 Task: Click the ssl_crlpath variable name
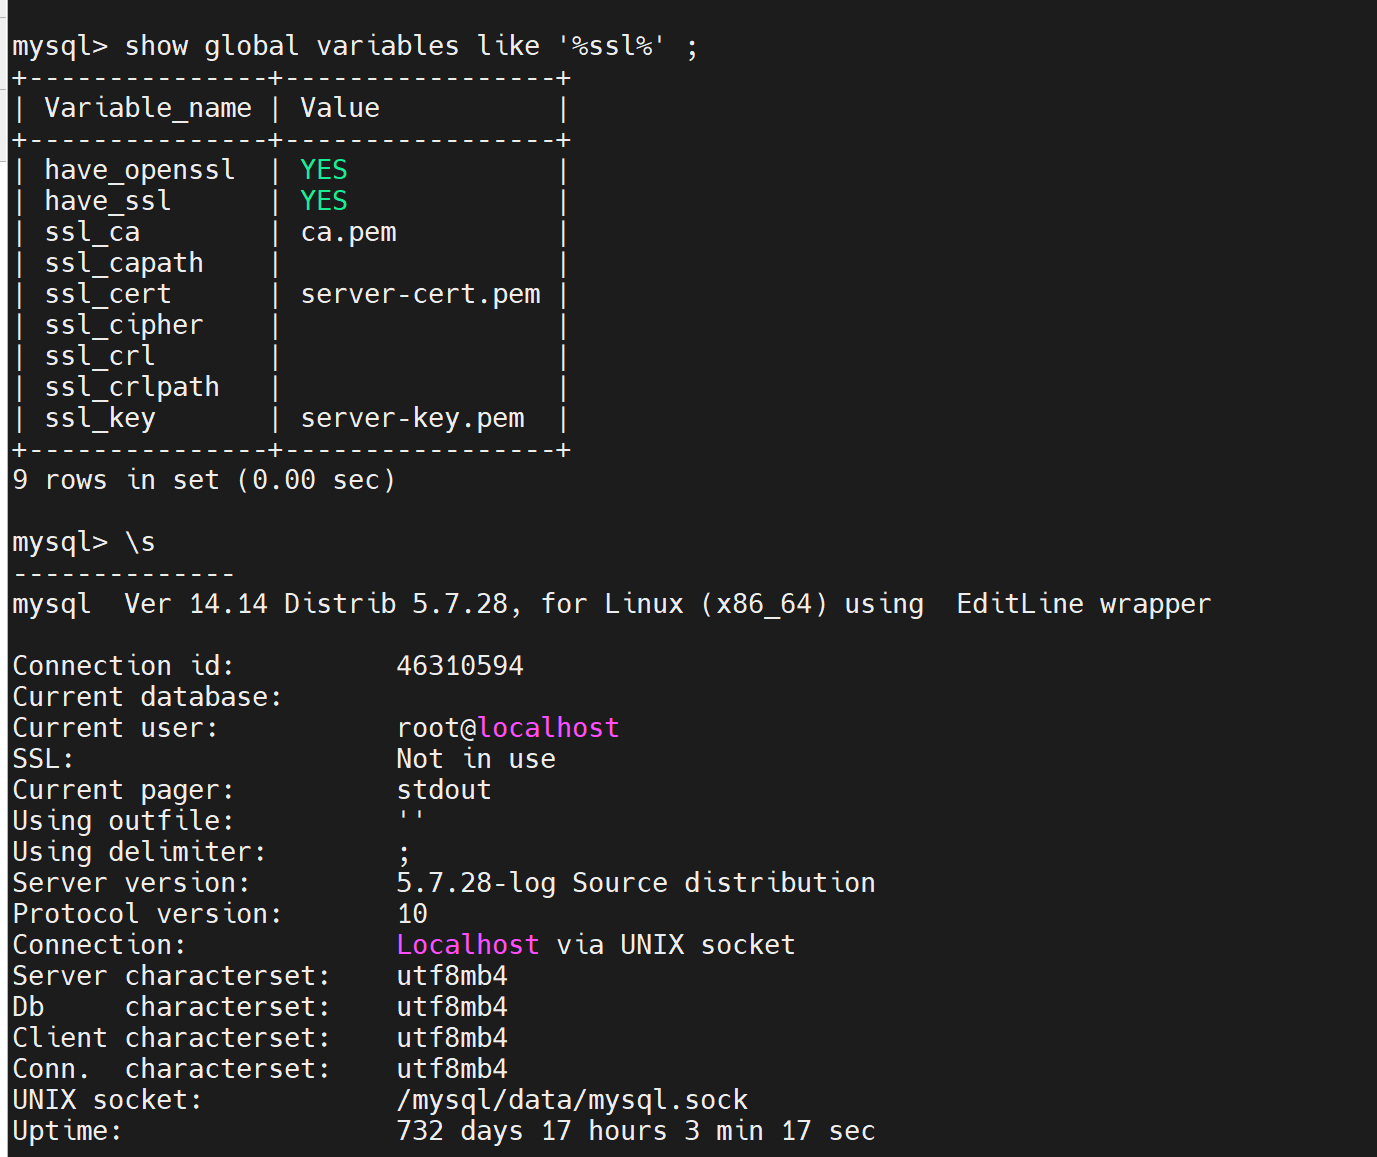pos(132,387)
